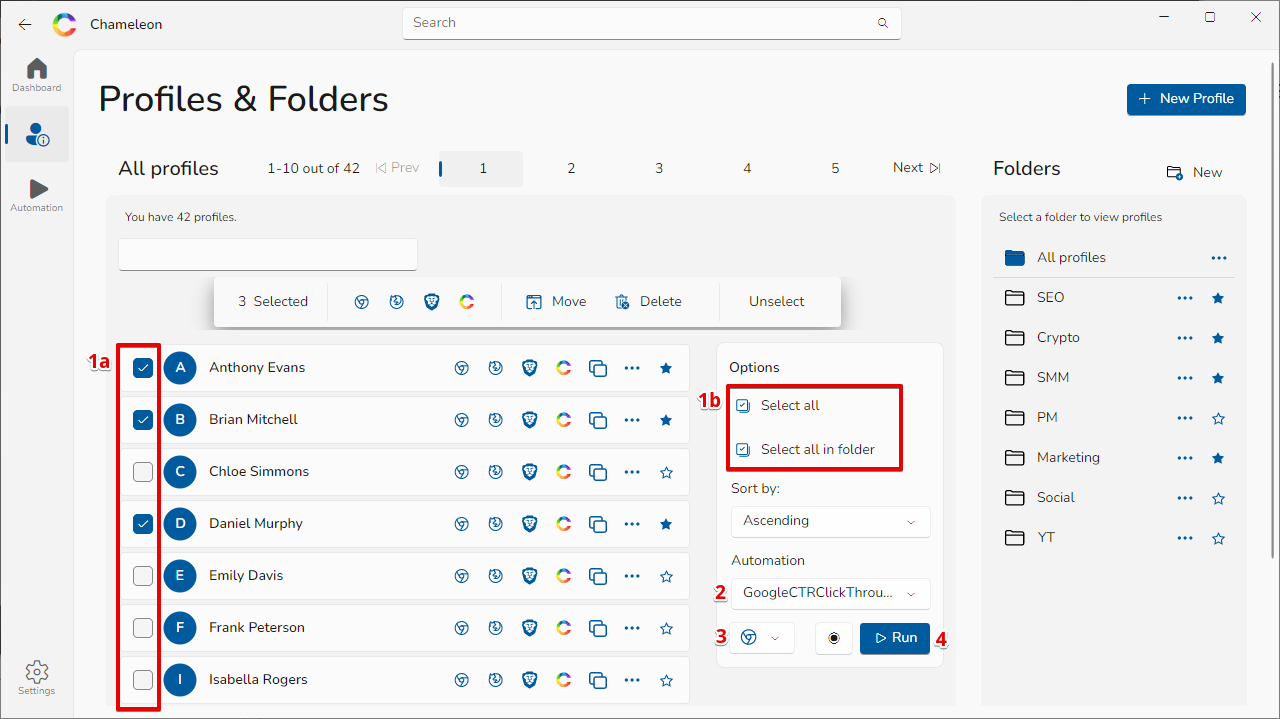This screenshot has height=719, width=1280.
Task: Expand the Ascending sort dropdown
Action: click(830, 521)
